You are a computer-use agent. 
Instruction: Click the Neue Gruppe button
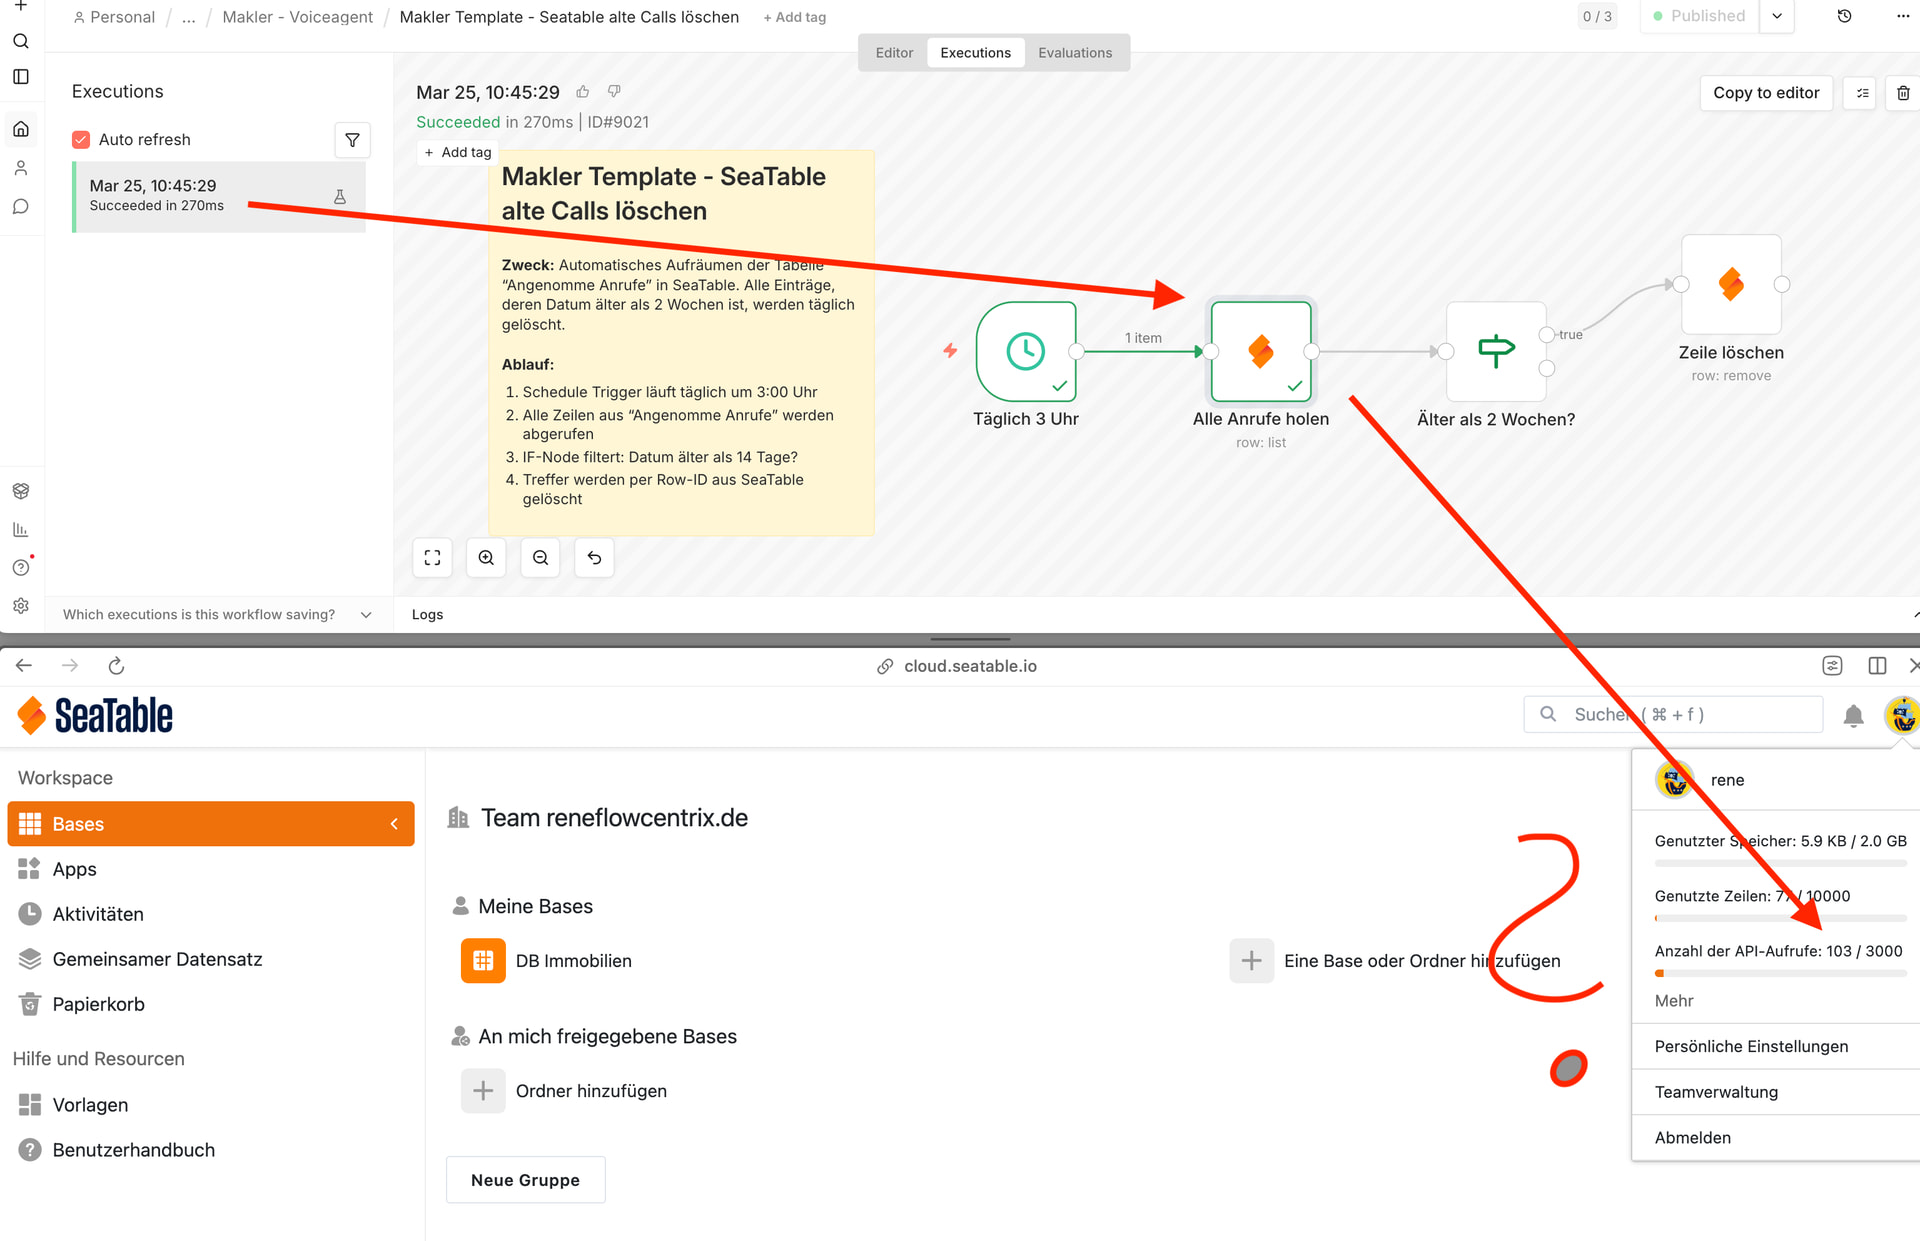click(x=525, y=1180)
